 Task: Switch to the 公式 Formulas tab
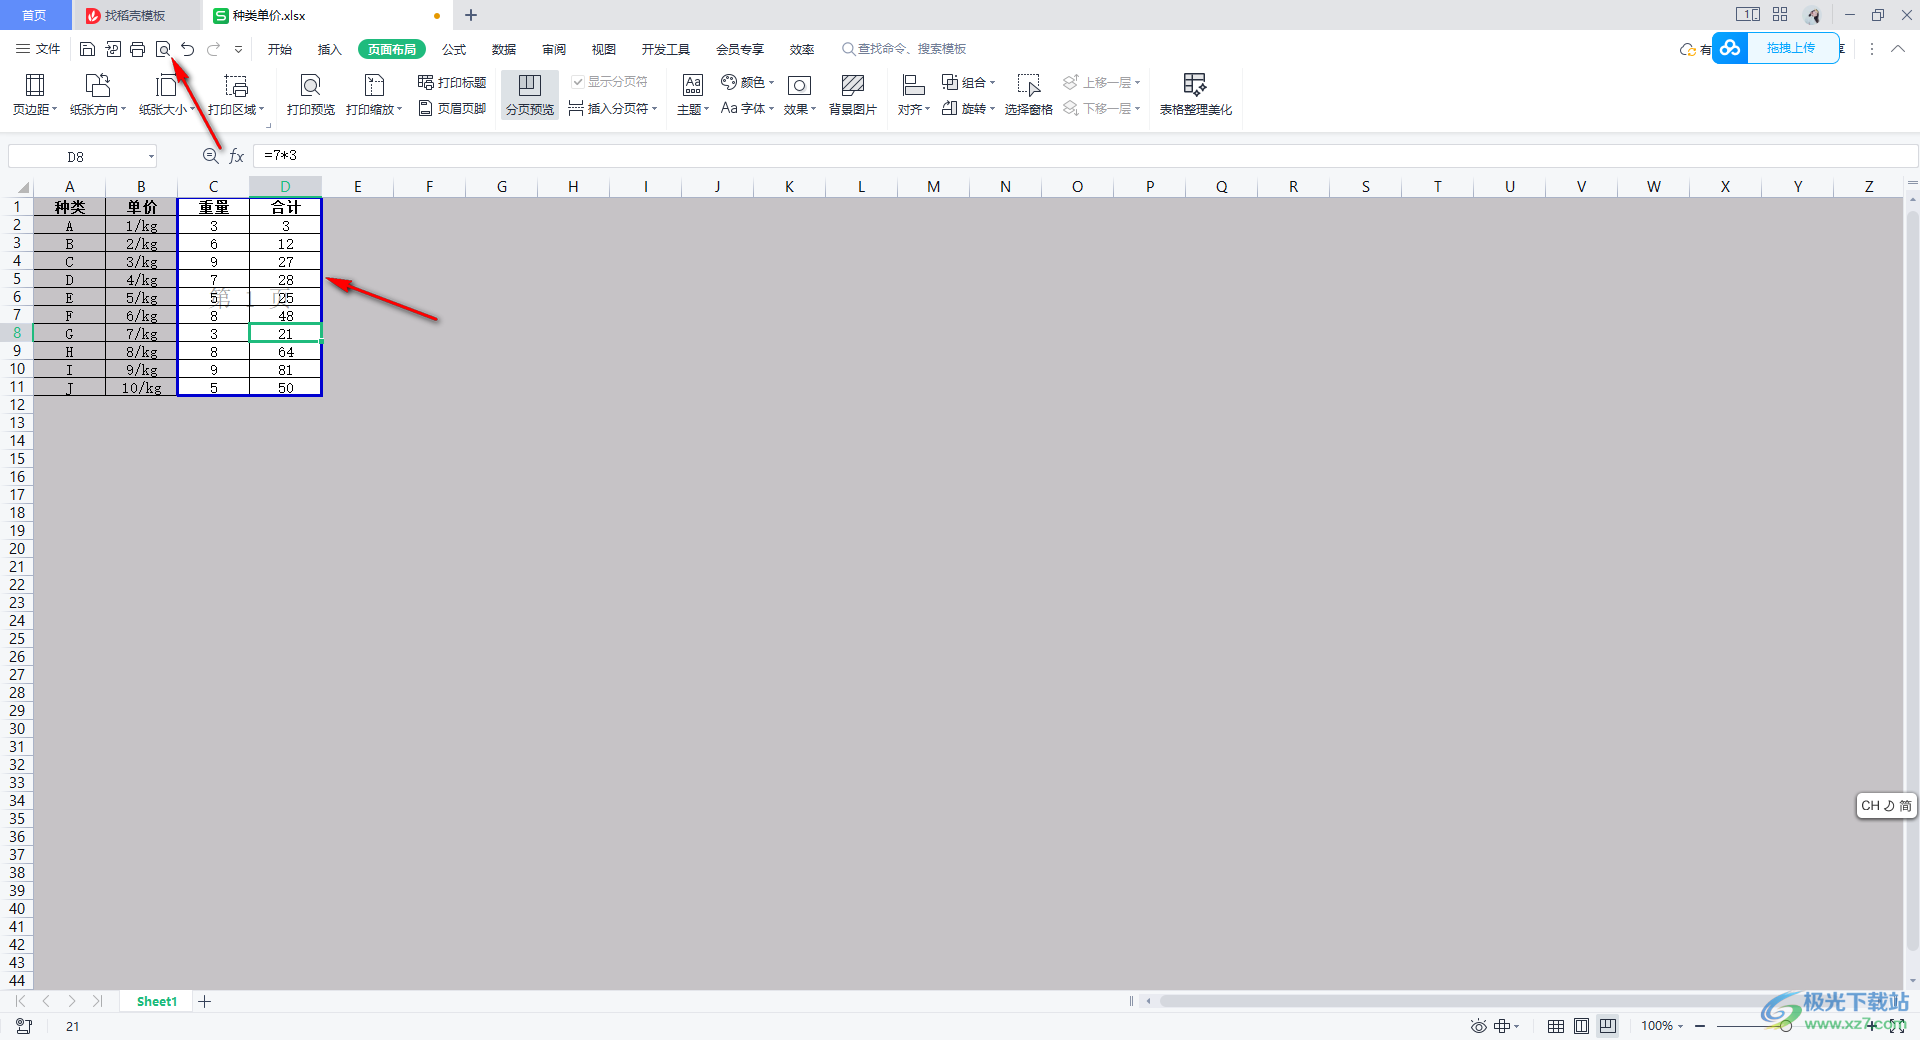point(454,49)
